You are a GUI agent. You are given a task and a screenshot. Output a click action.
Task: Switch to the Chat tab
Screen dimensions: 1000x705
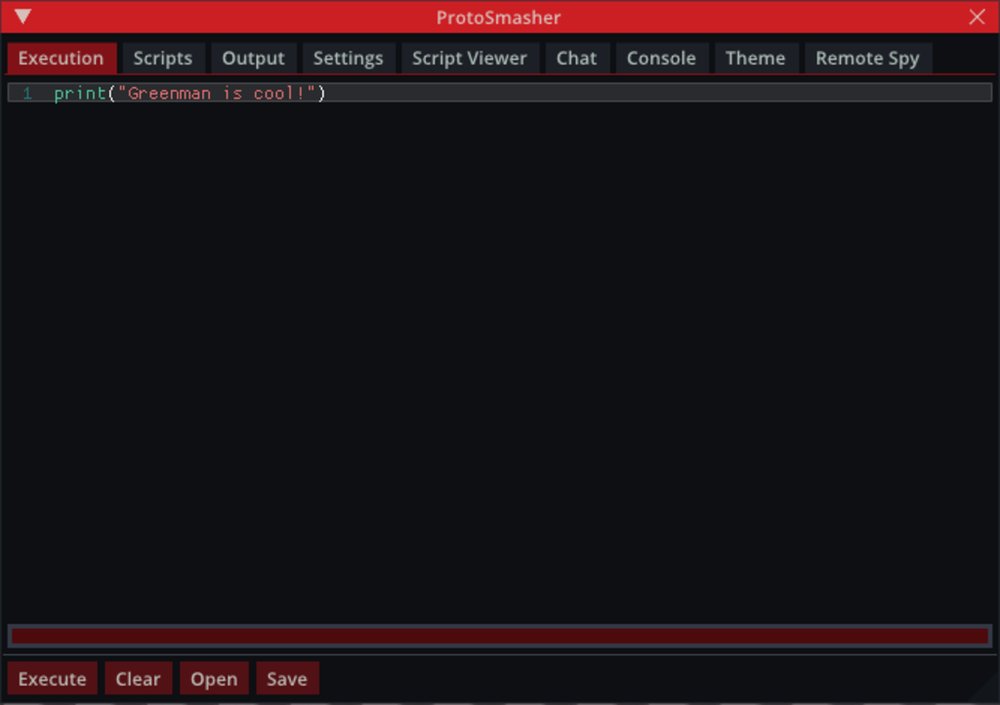pos(577,58)
